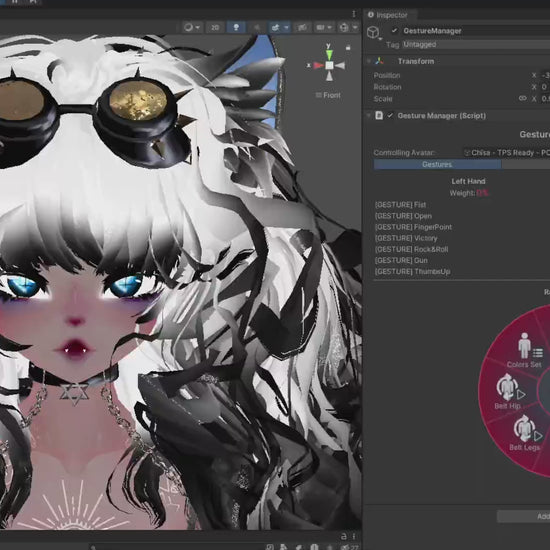
Task: Select the Gestures tab
Action: click(437, 164)
